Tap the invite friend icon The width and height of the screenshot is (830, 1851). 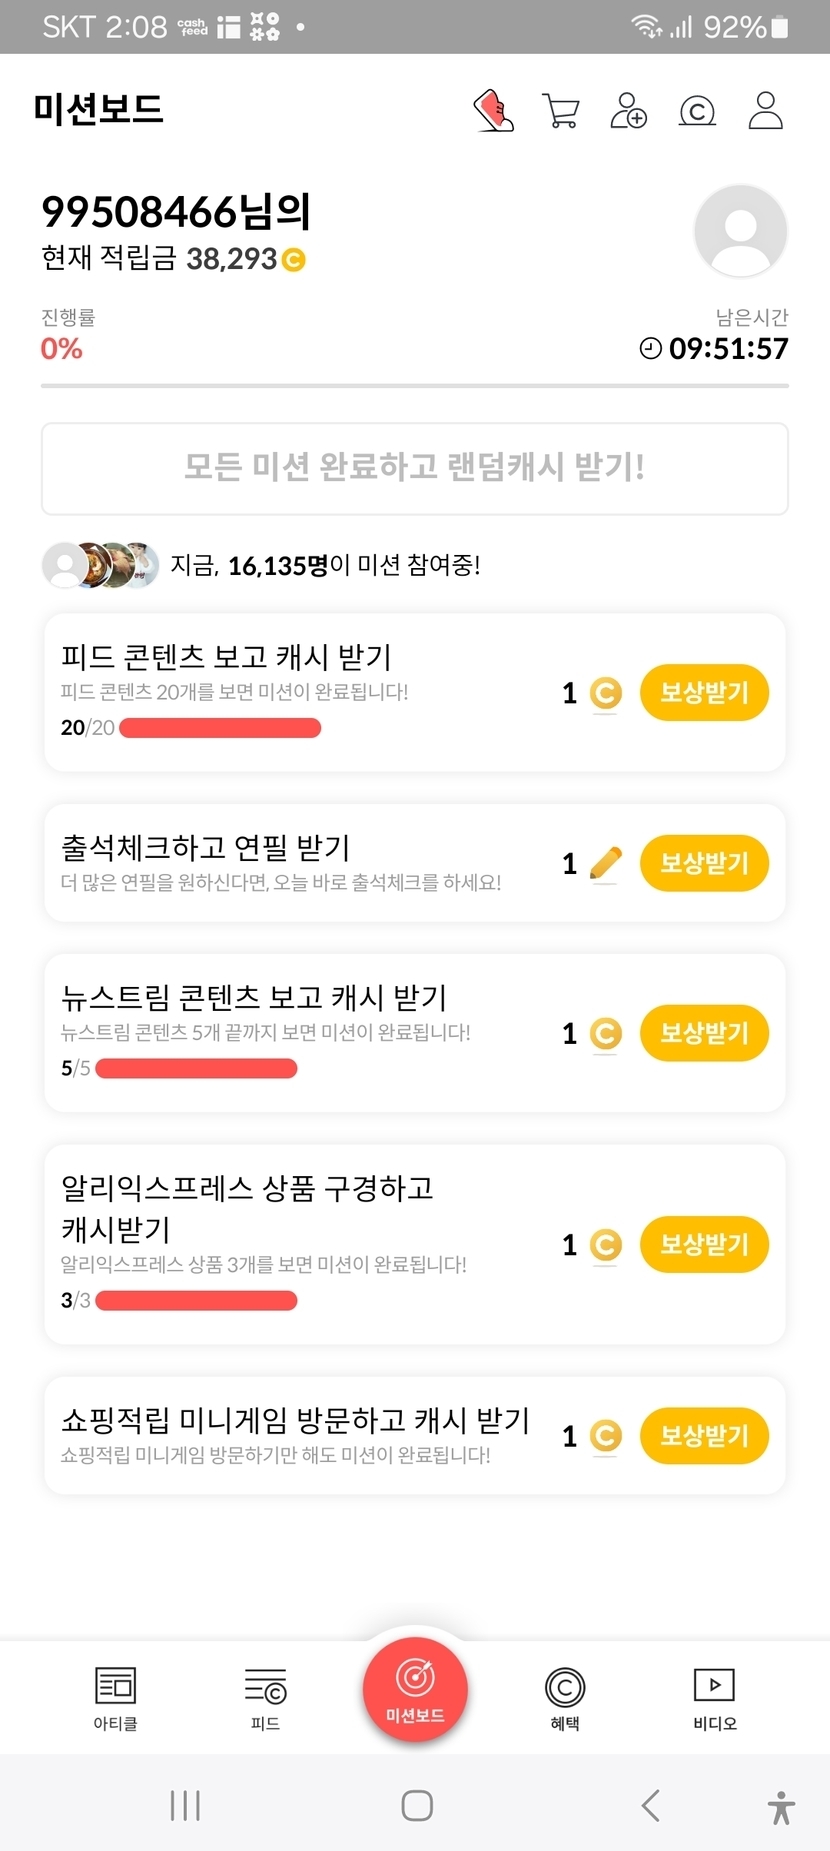[628, 110]
